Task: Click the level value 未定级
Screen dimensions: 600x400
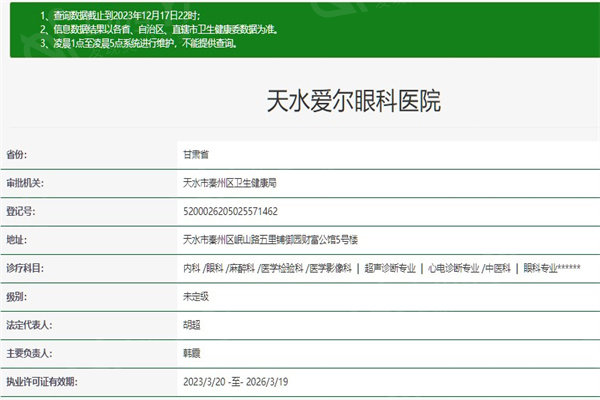Action: pyautogui.click(x=196, y=296)
